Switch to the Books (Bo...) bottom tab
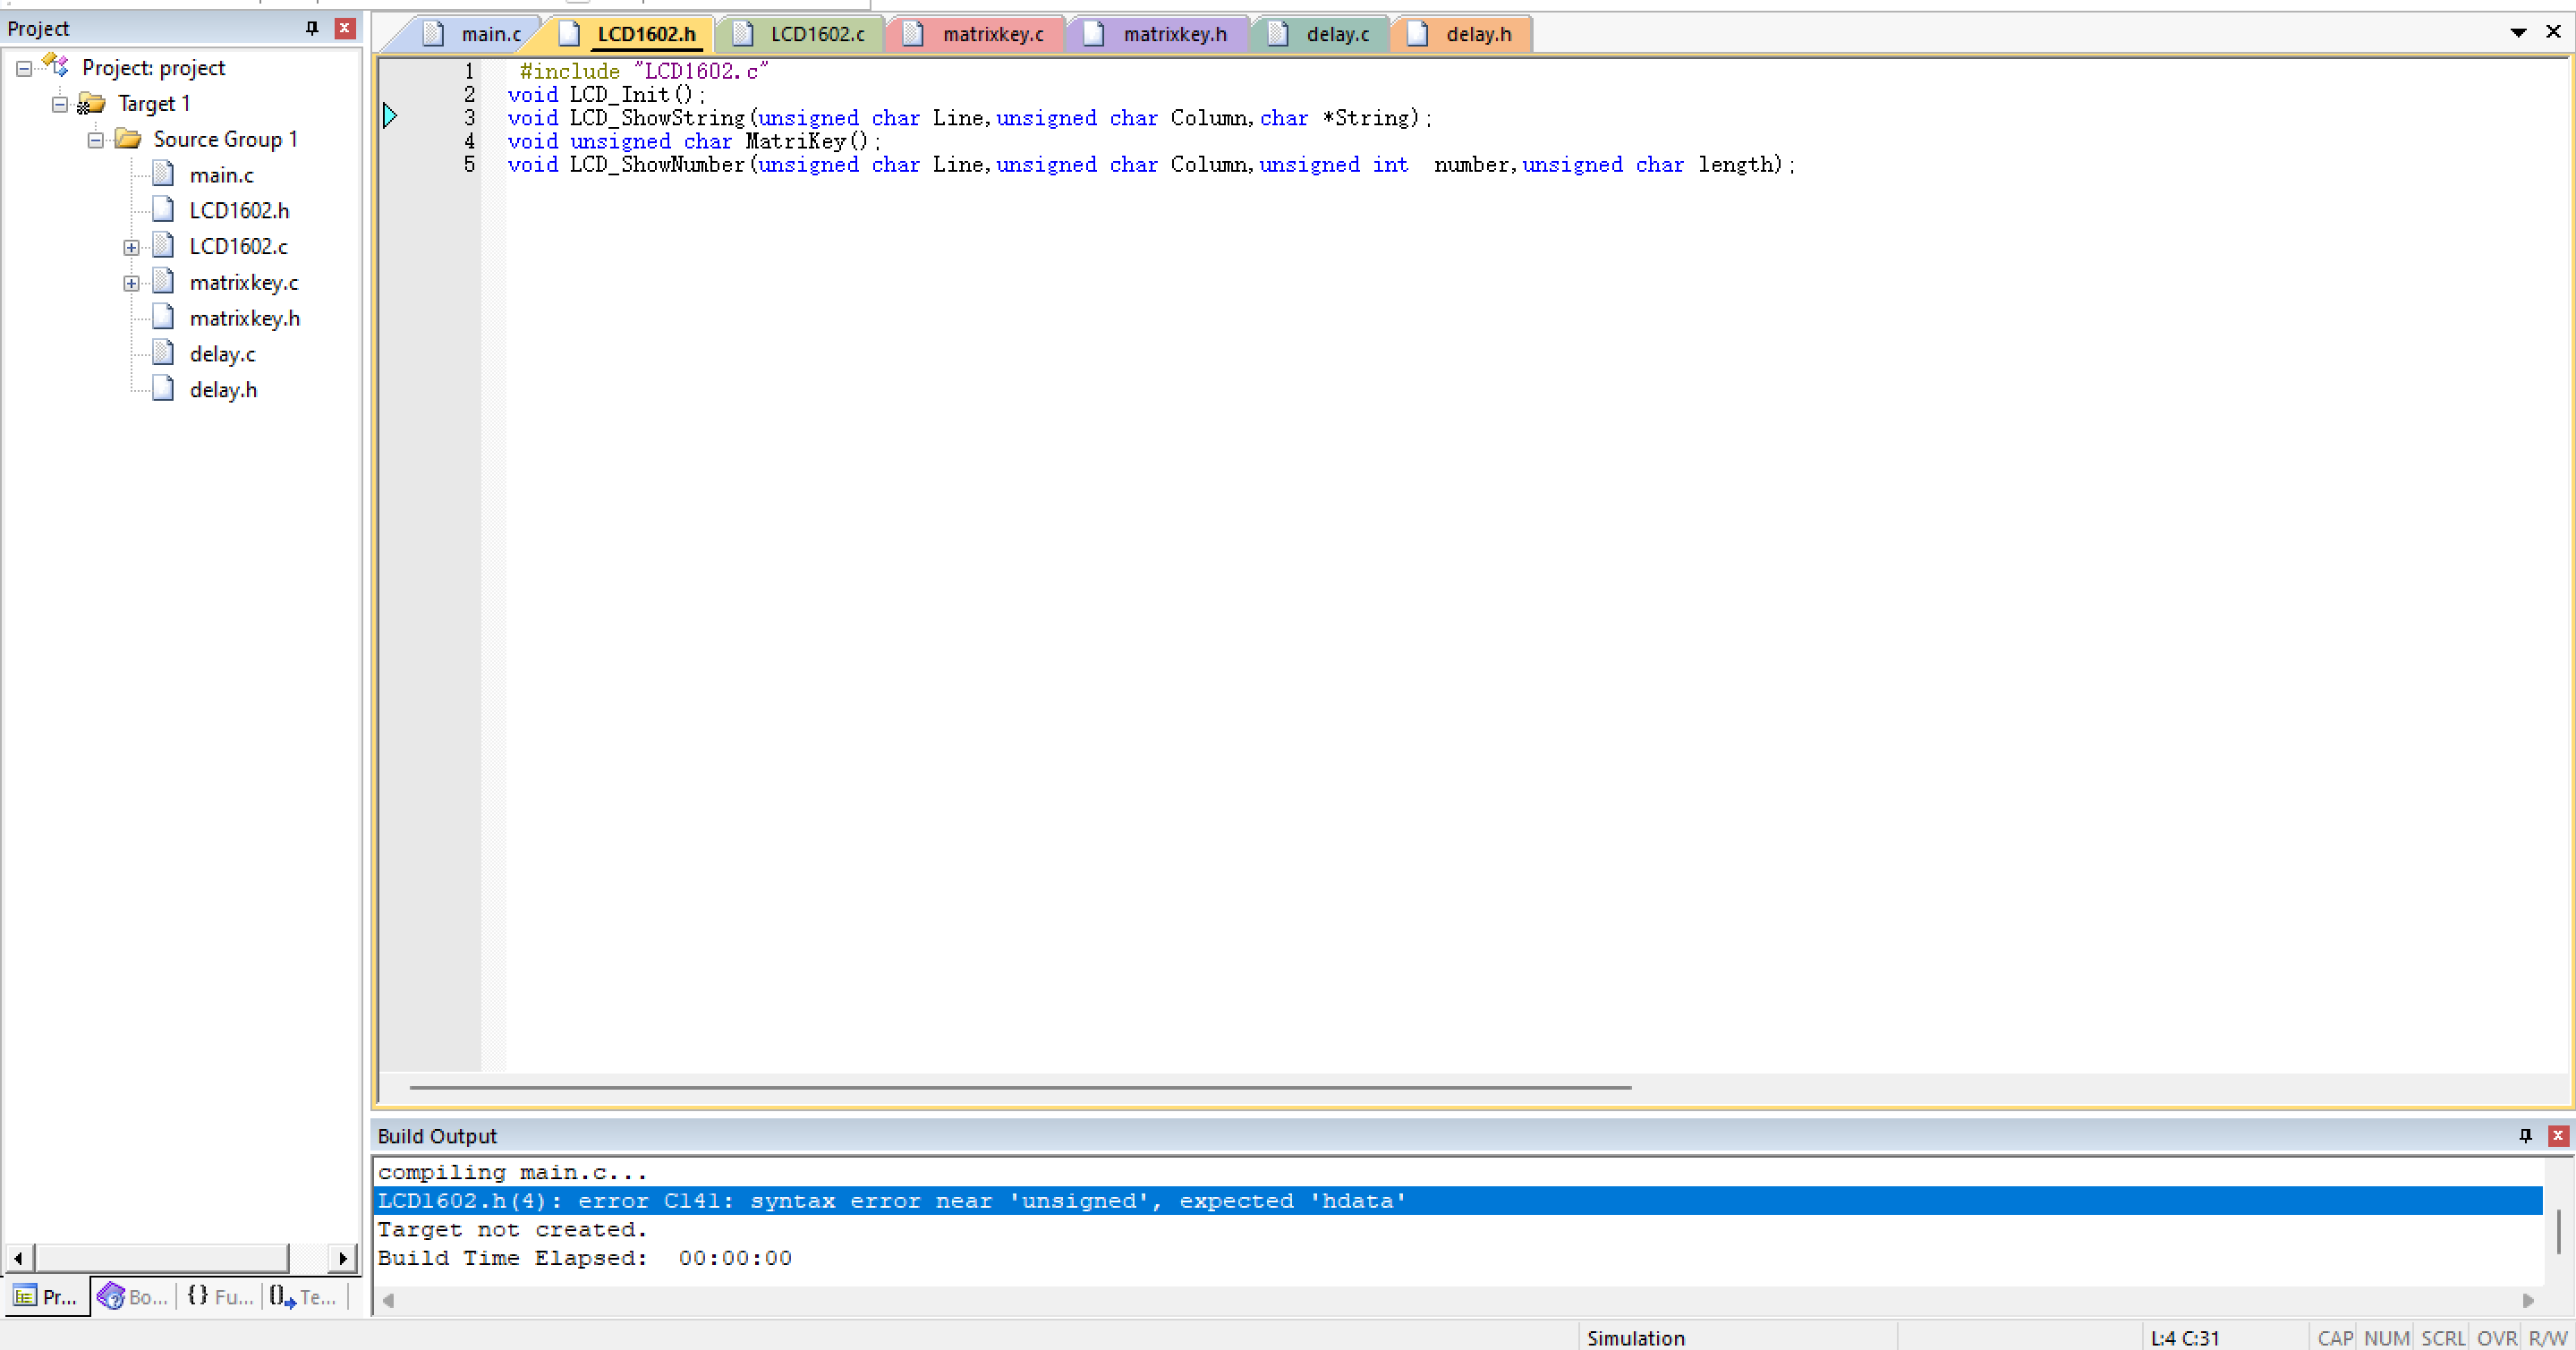Image resolution: width=2576 pixels, height=1350 pixels. coord(132,1297)
